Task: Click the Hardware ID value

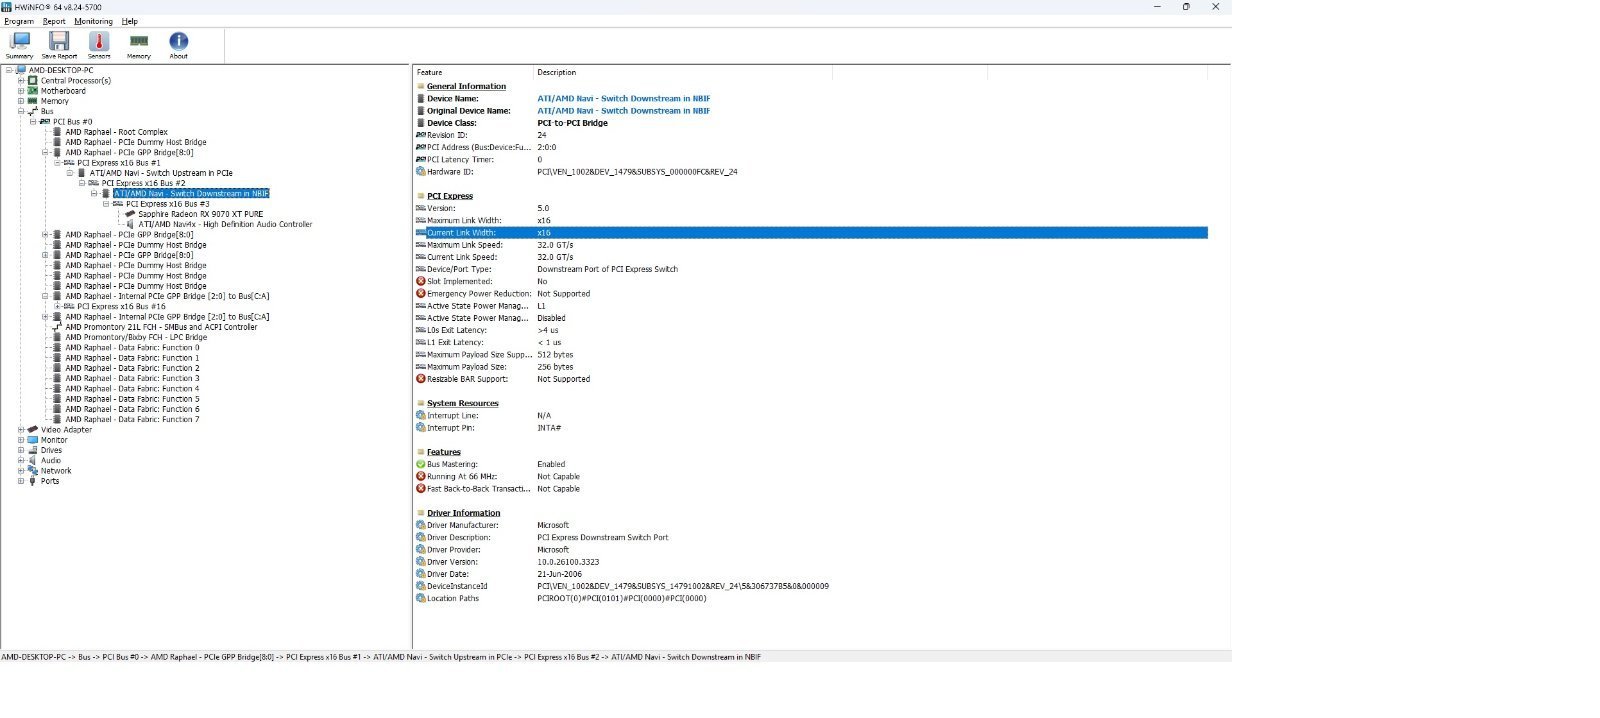Action: (637, 172)
